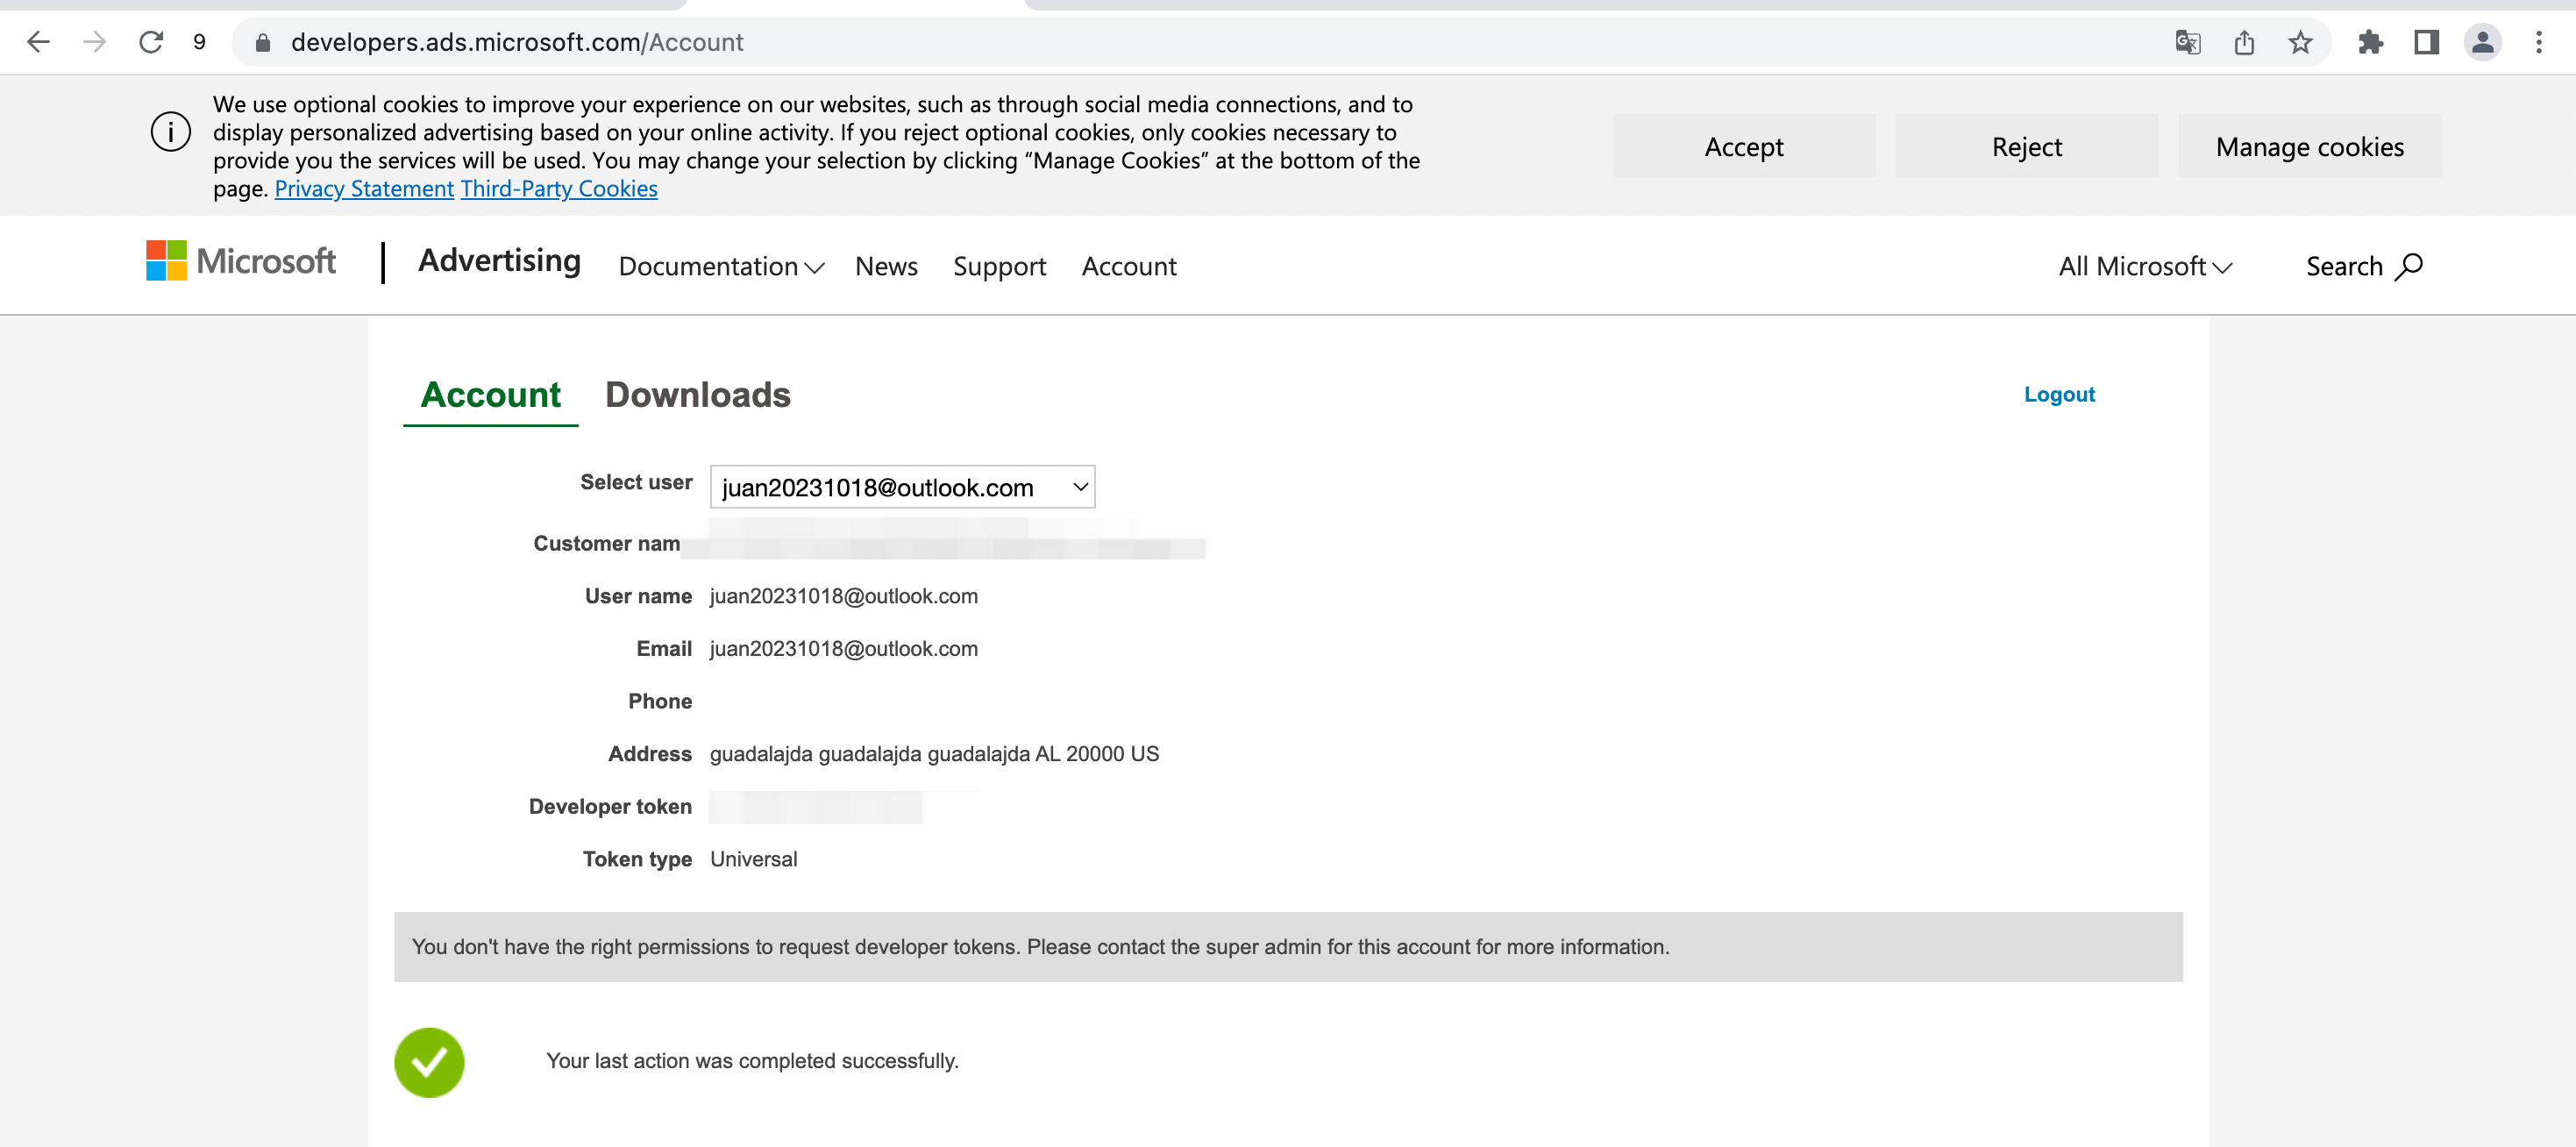Reload the current page

151,42
